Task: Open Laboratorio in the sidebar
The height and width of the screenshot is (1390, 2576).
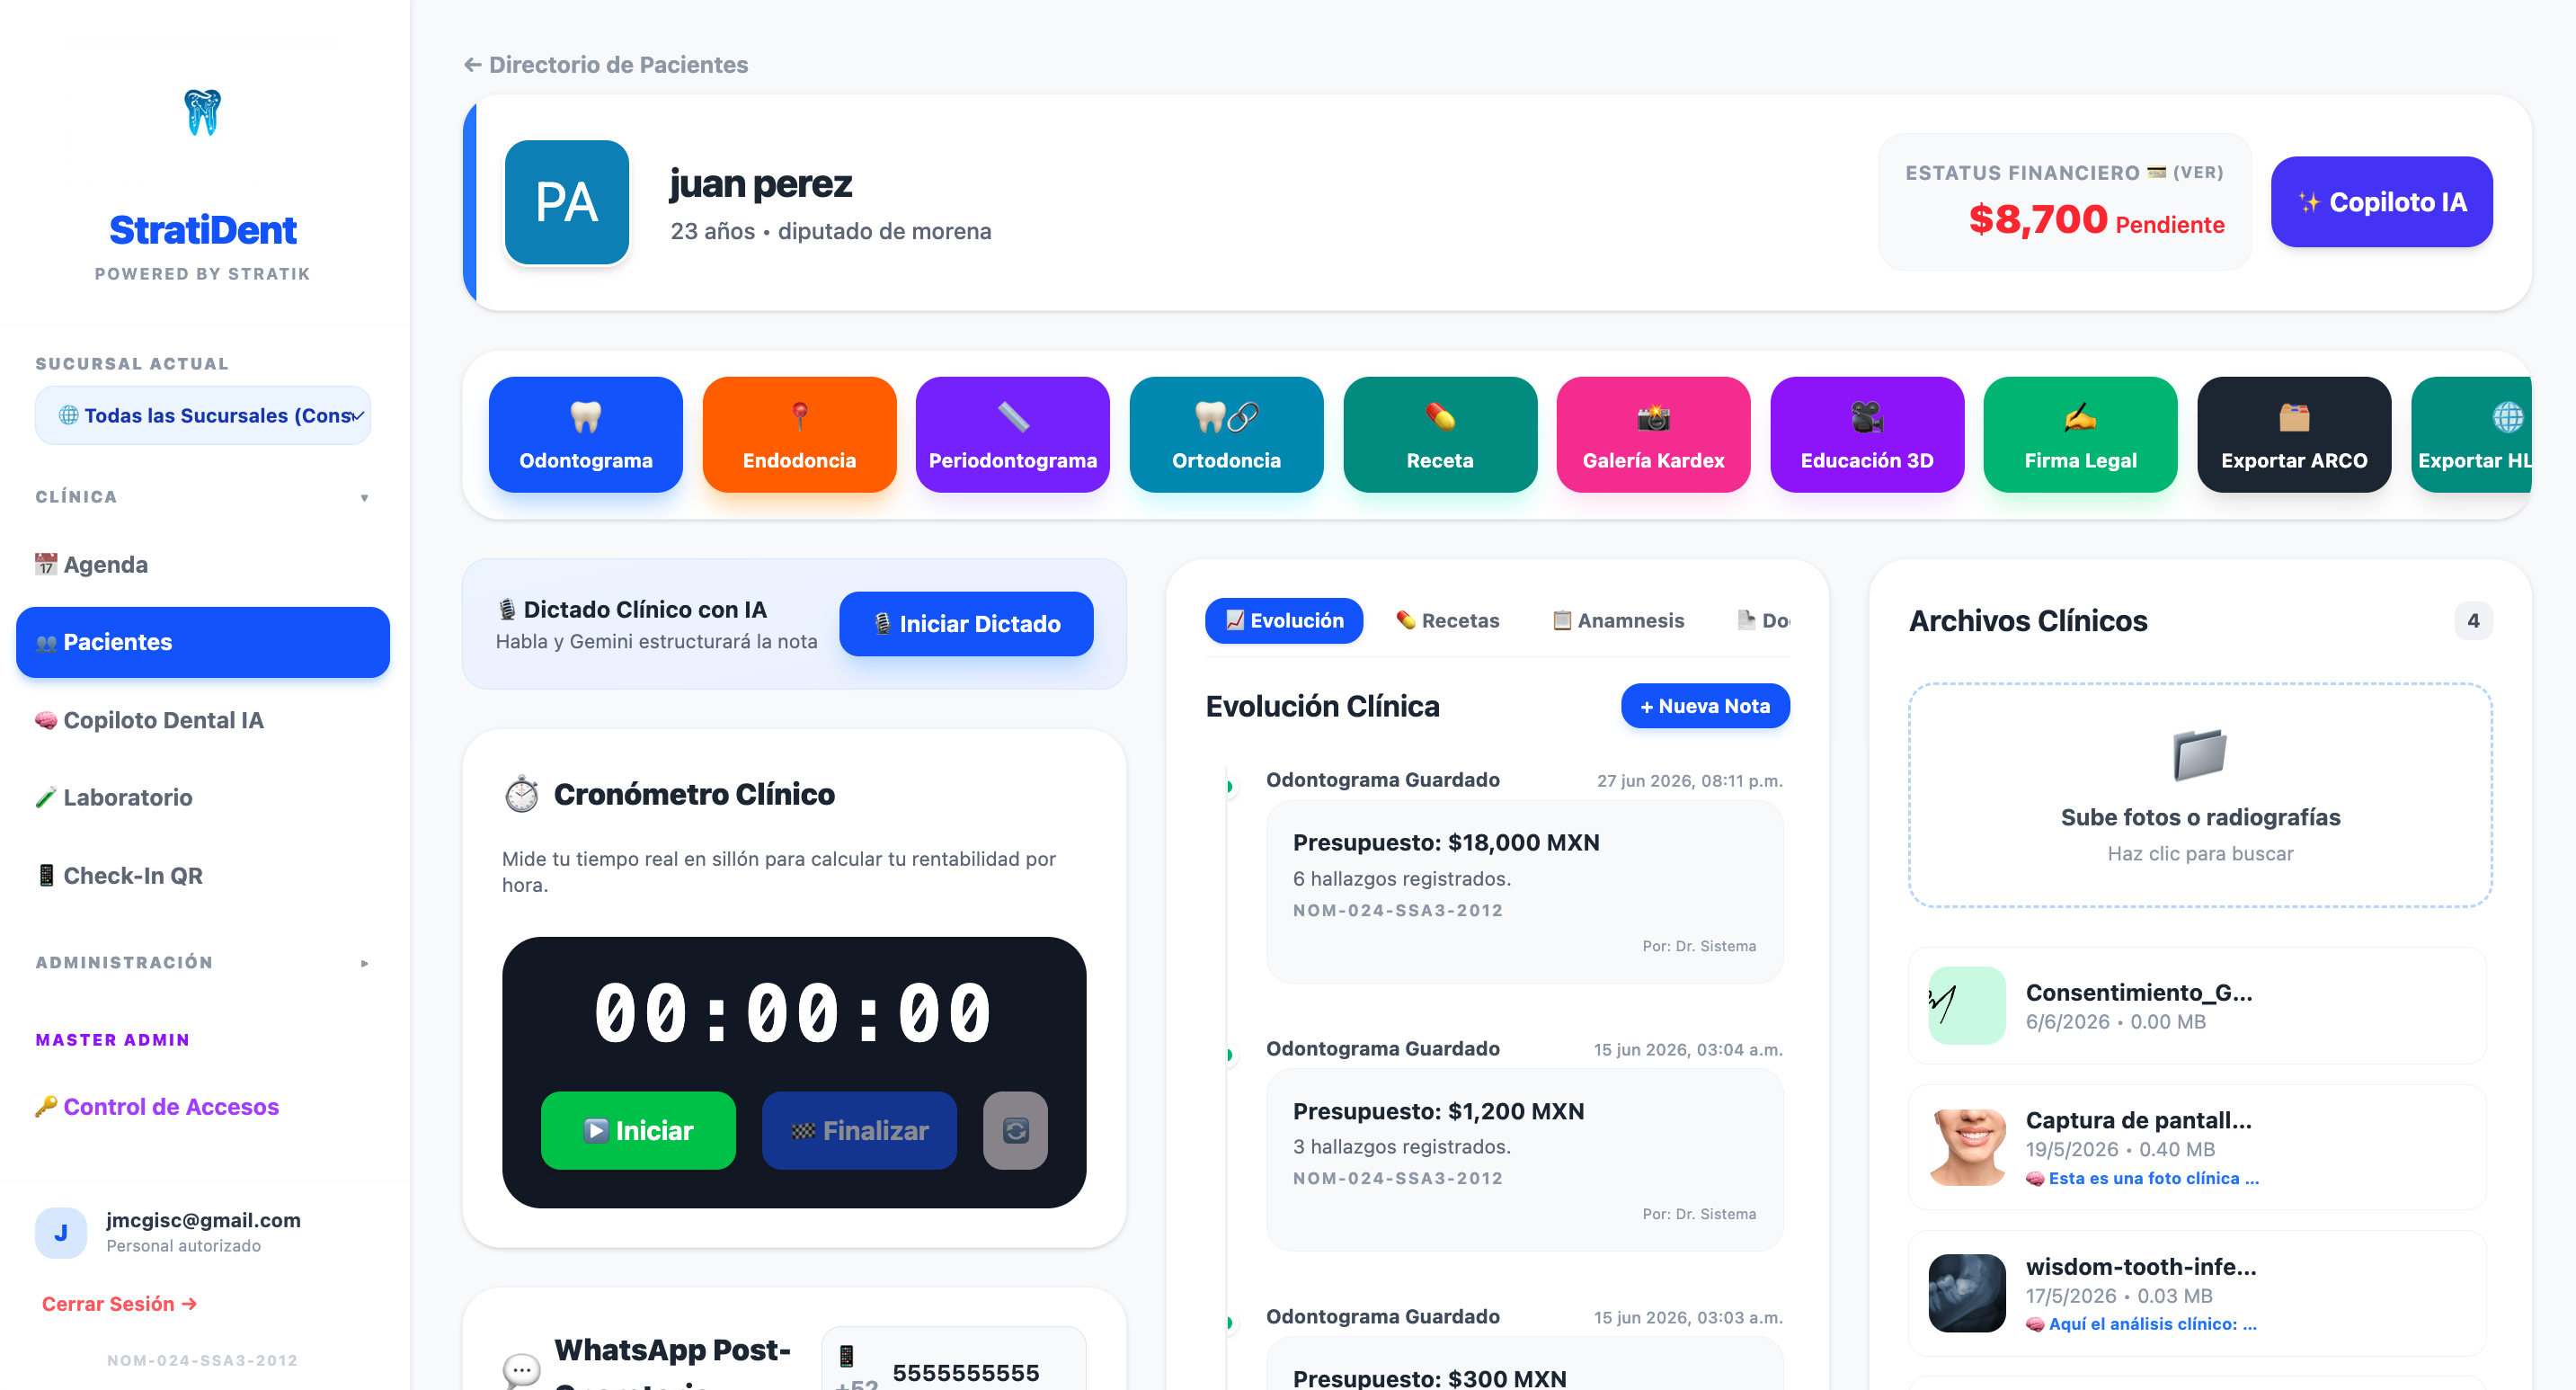Action: pos(203,797)
